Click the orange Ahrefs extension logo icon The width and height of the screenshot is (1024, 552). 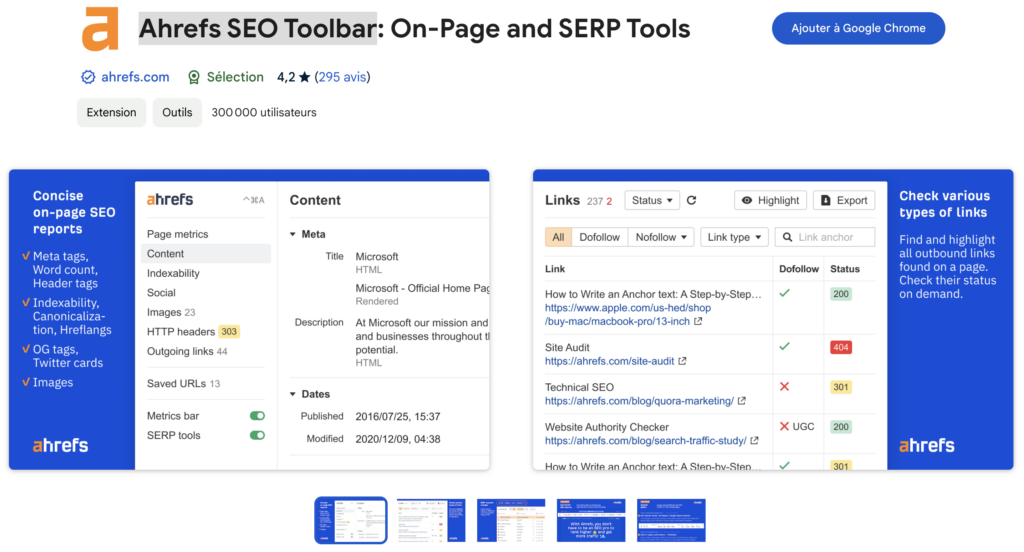(100, 27)
